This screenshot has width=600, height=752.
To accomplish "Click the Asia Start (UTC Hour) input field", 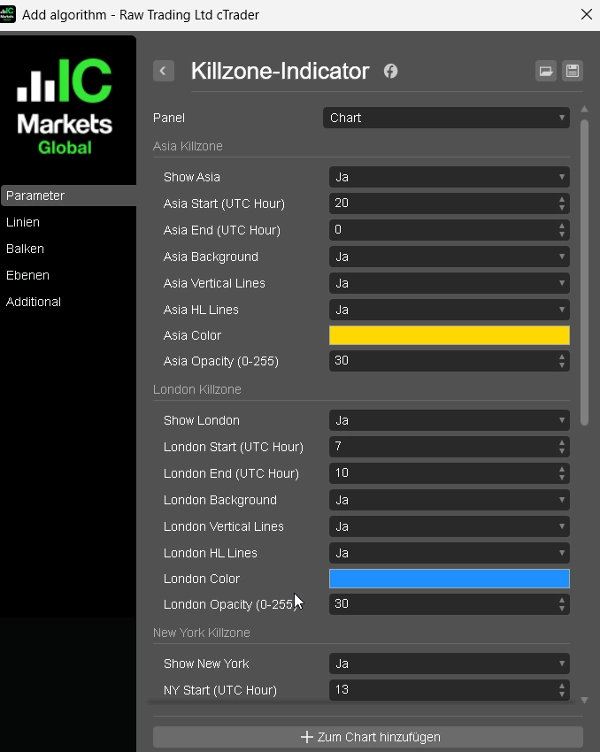I will click(x=440, y=203).
